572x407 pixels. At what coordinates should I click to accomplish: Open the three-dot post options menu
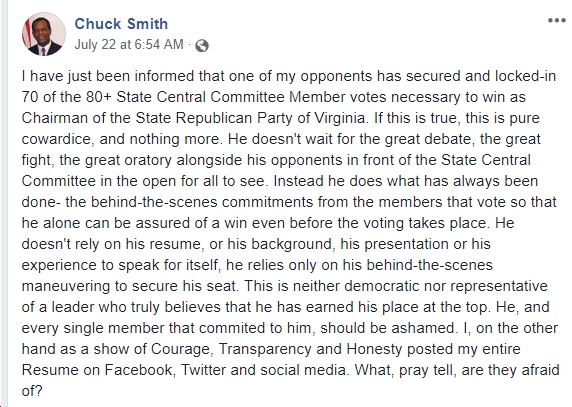557,20
